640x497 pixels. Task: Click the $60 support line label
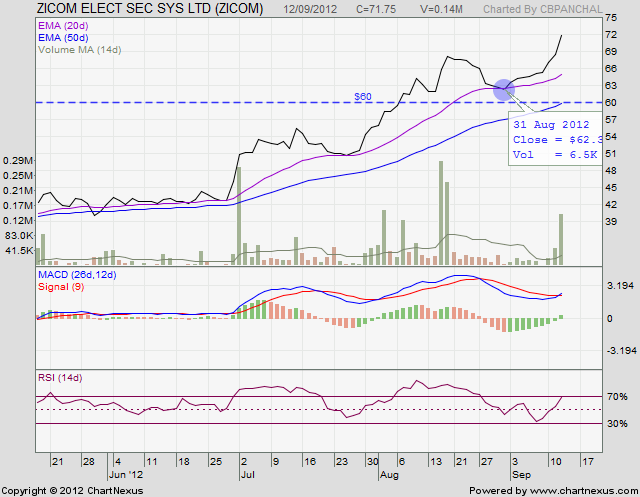click(x=363, y=97)
